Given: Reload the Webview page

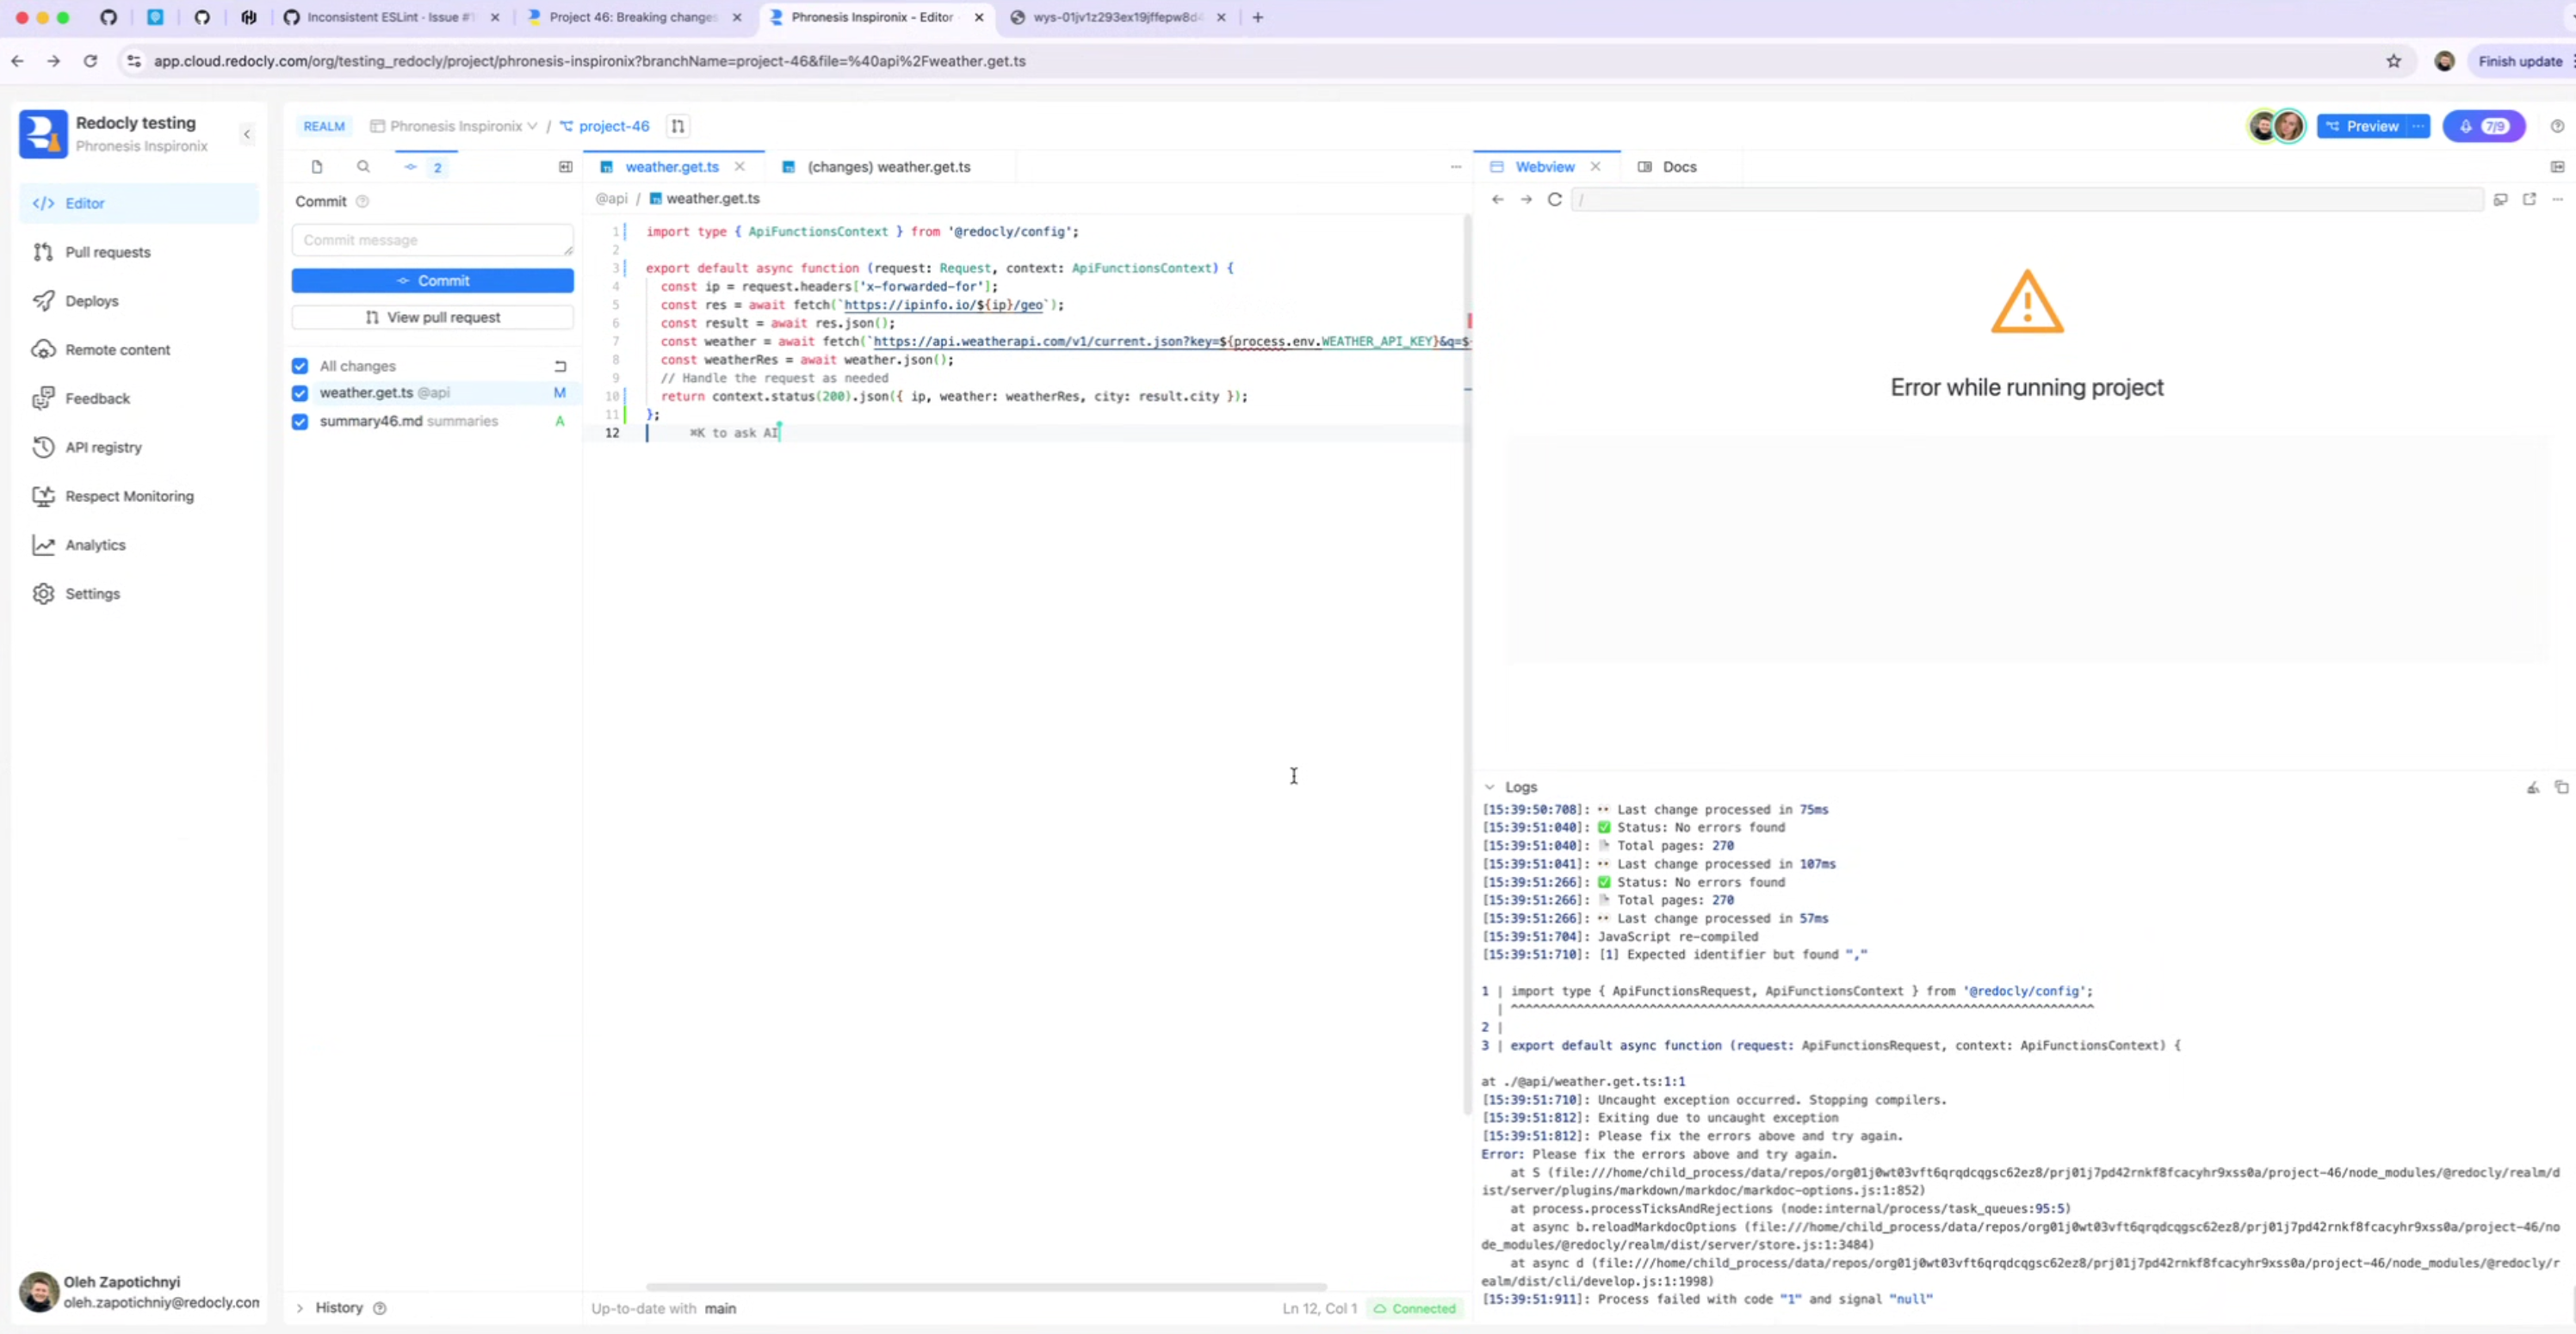Looking at the screenshot, I should pos(1555,199).
